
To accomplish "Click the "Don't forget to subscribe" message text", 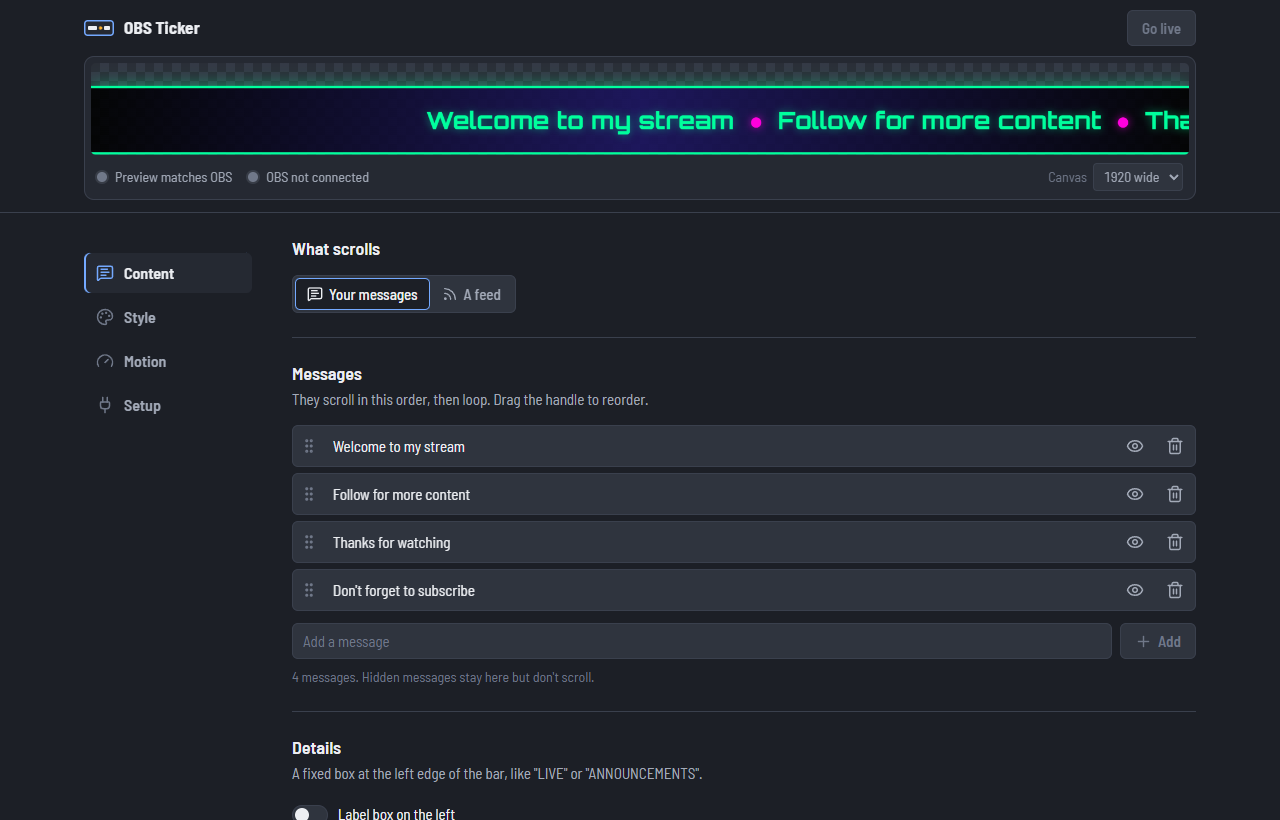I will 404,590.
